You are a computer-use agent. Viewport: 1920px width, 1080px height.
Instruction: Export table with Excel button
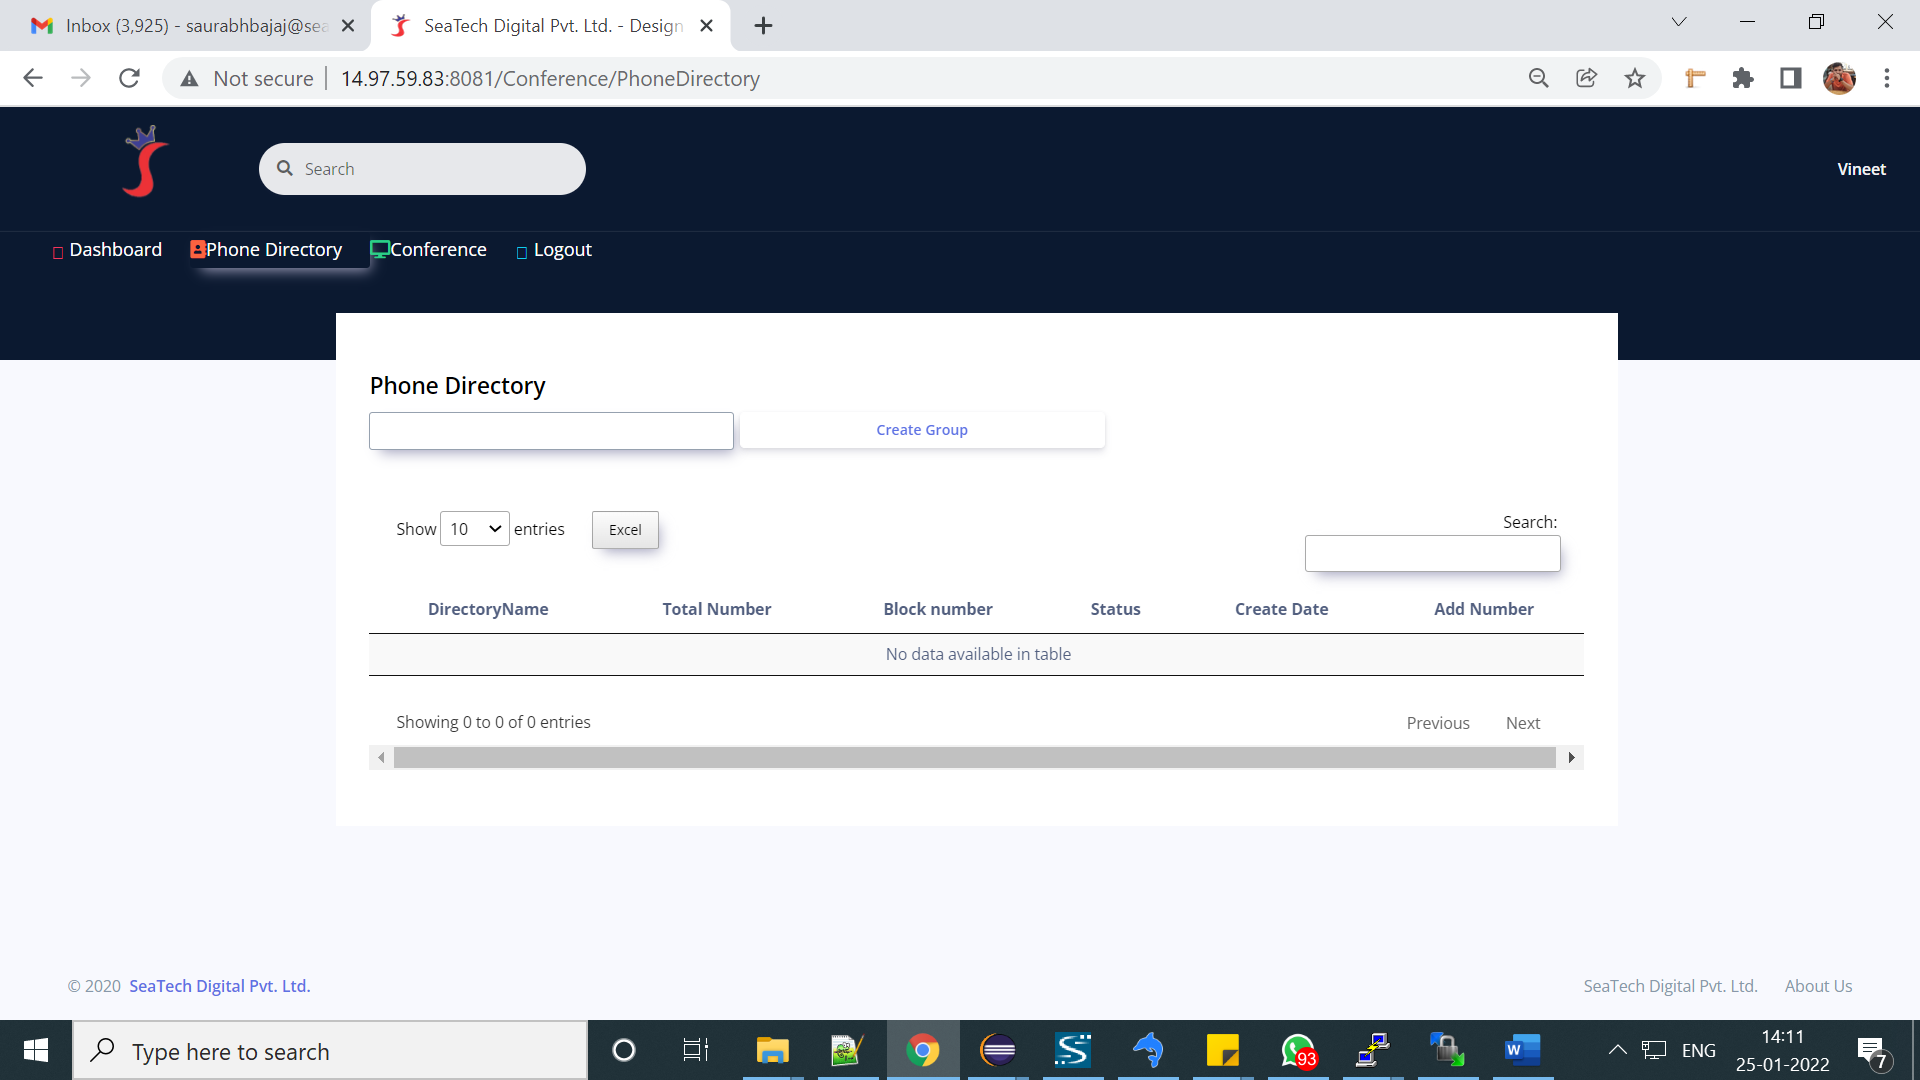[625, 530]
